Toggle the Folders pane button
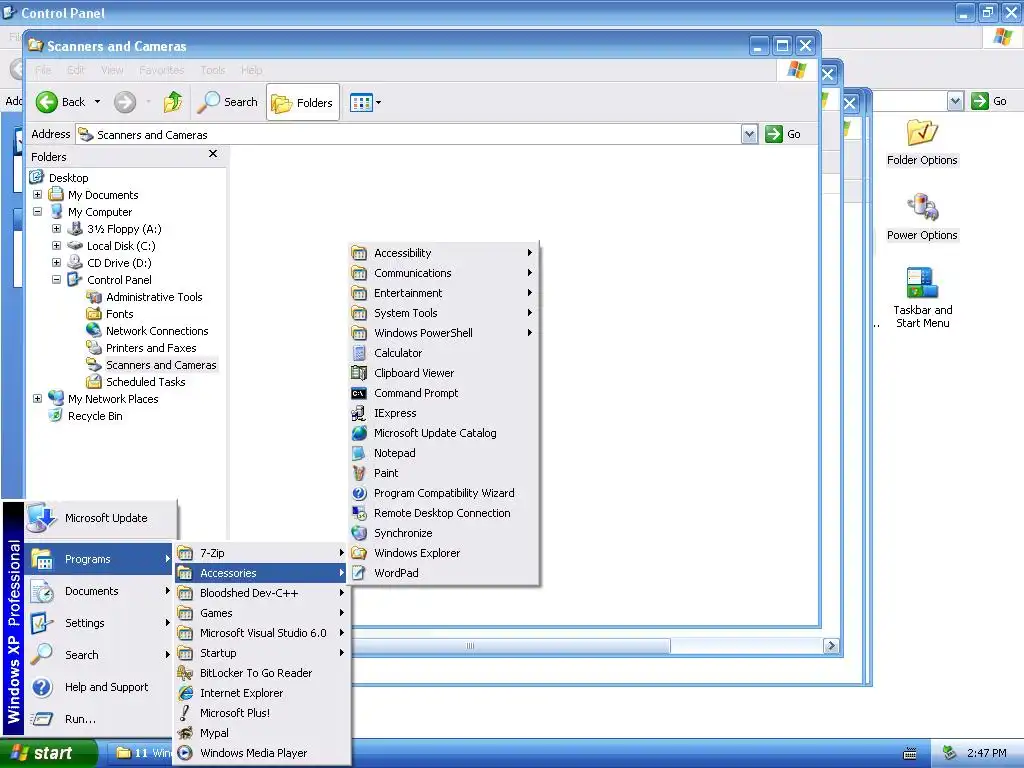This screenshot has width=1024, height=768. tap(302, 103)
